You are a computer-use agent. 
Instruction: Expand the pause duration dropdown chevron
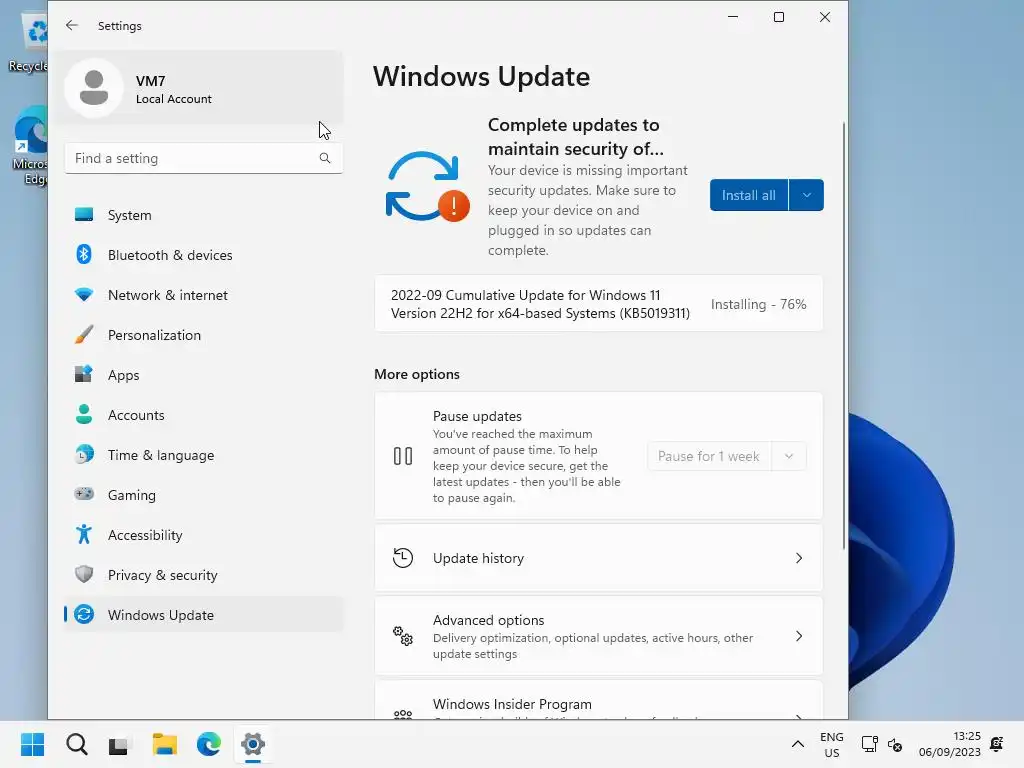(789, 456)
